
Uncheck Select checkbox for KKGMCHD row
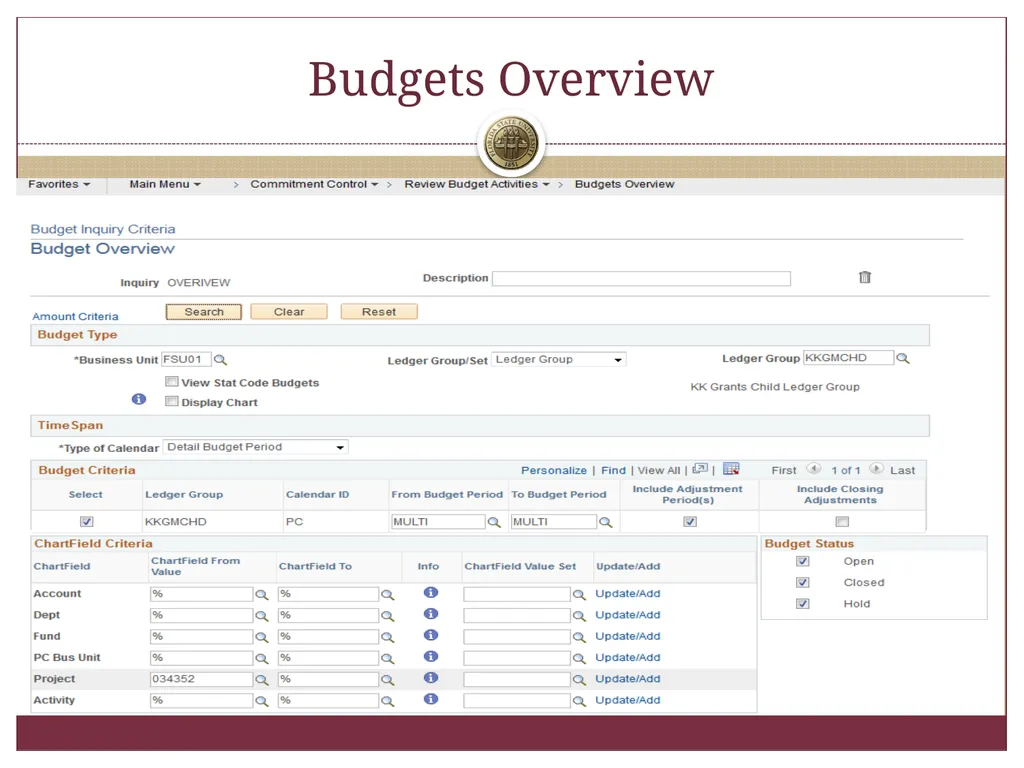86,522
